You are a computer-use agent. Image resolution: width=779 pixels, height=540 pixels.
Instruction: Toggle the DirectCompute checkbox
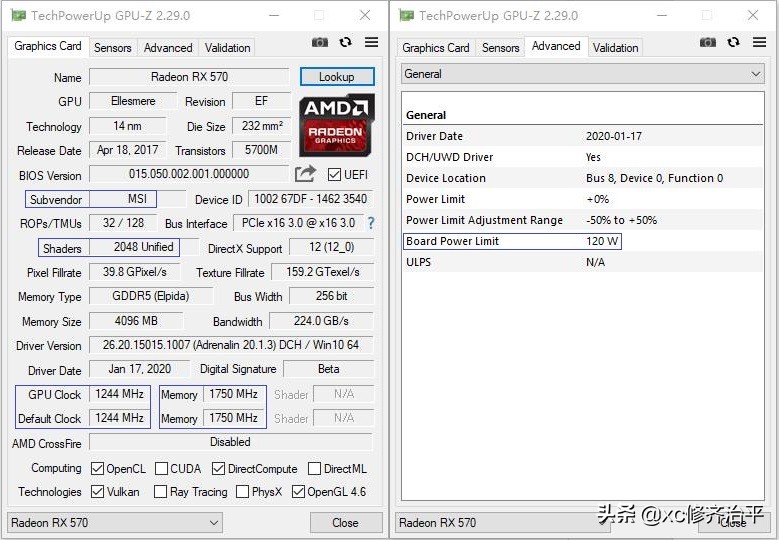tap(218, 468)
